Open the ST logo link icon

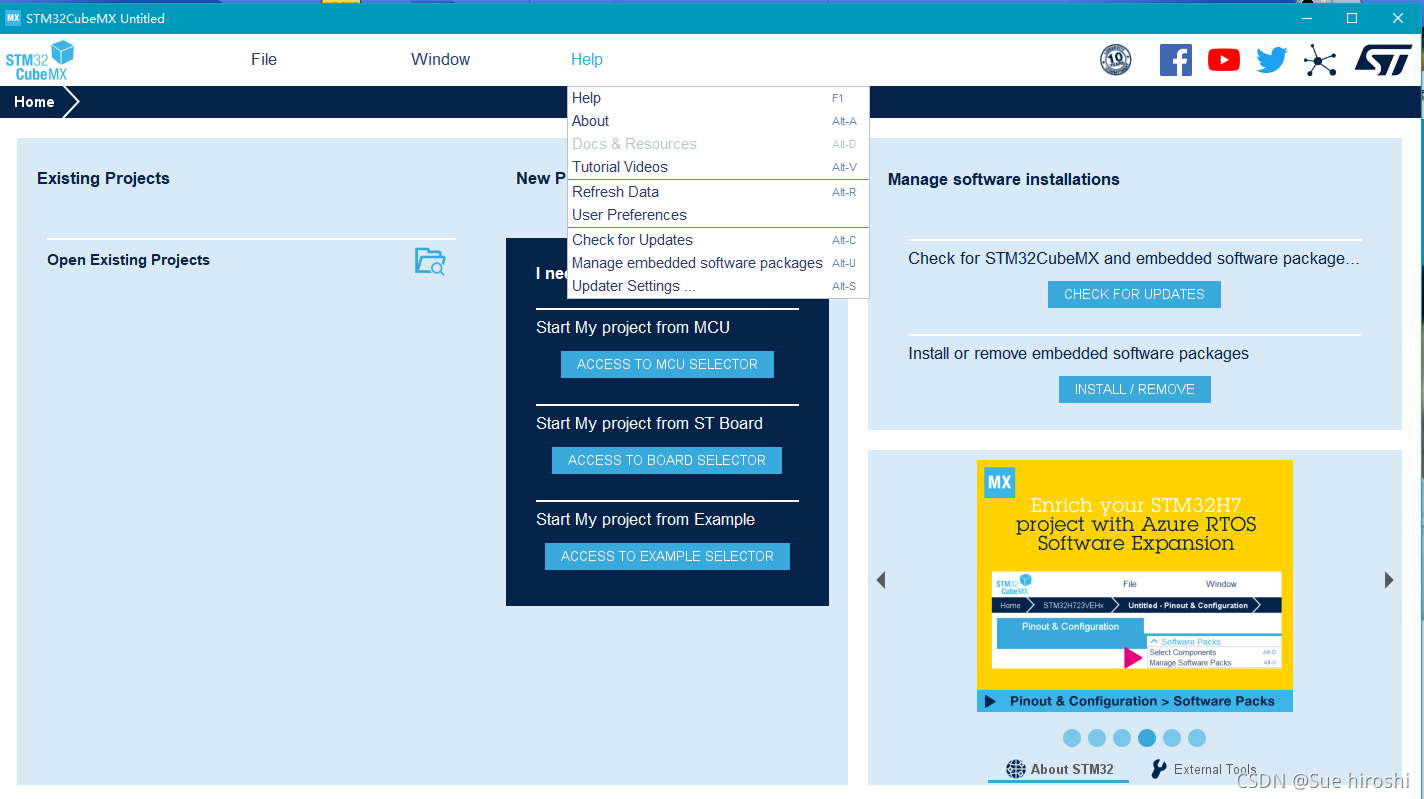(x=1384, y=59)
